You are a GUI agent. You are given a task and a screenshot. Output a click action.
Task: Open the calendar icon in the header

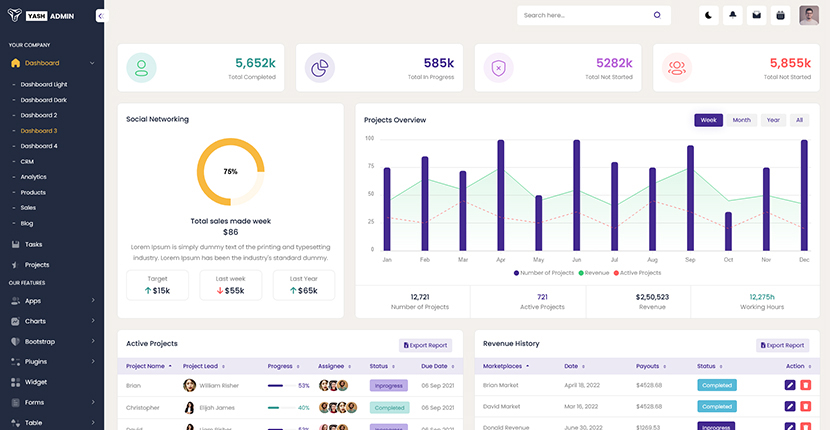click(x=780, y=15)
